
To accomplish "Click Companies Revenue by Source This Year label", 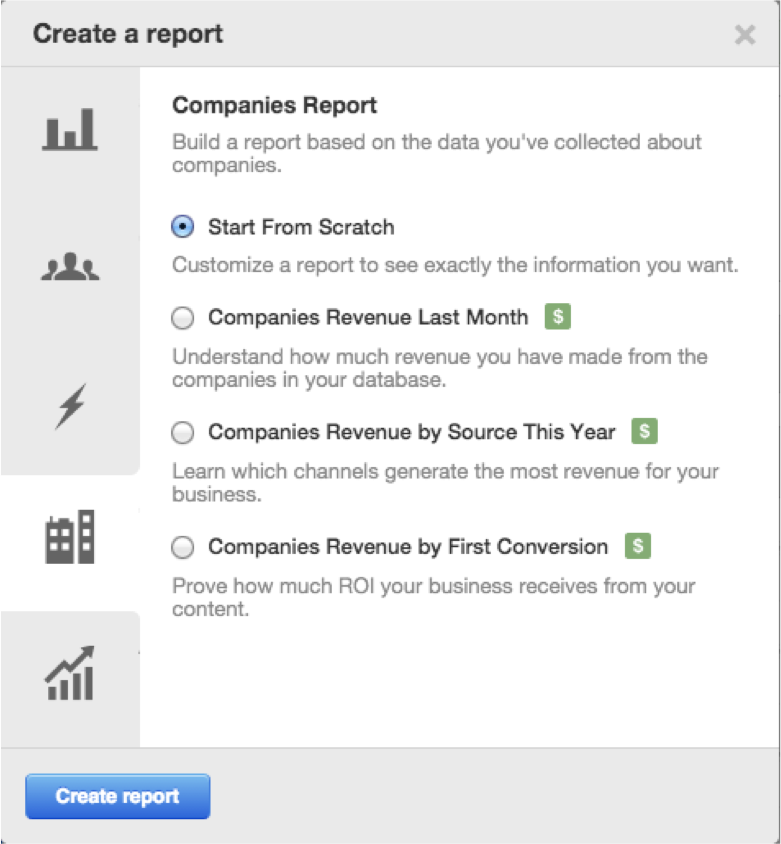I will tap(412, 433).
